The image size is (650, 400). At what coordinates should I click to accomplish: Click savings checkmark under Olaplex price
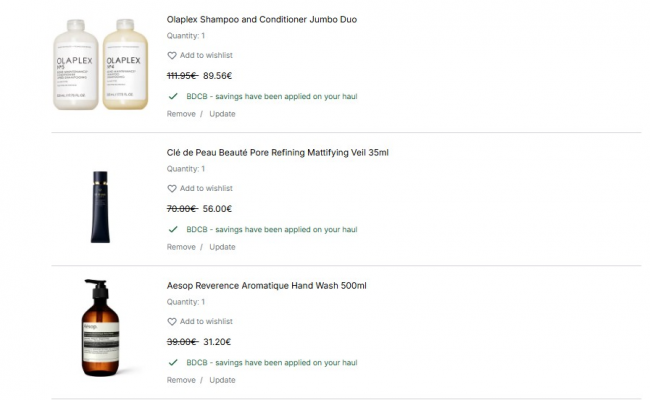(x=173, y=97)
